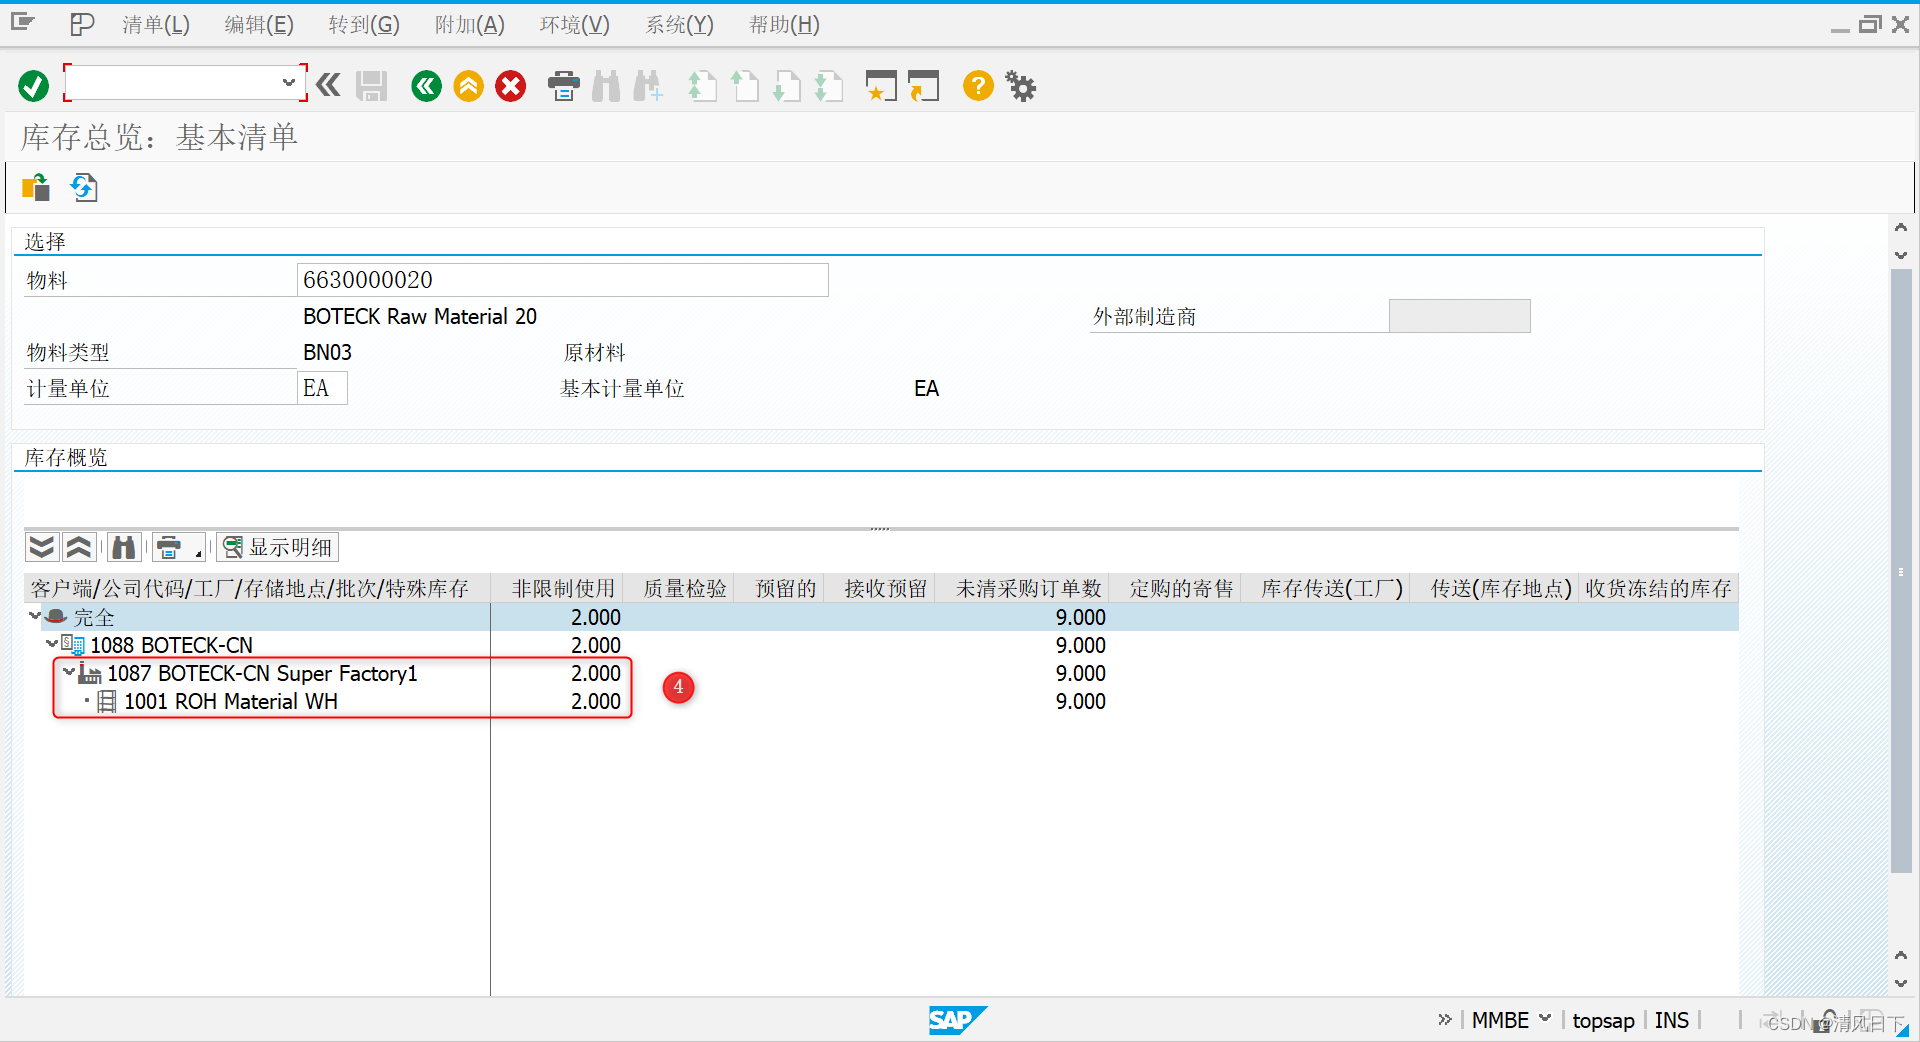Click the topsap status bar entry
This screenshot has height=1042, width=1920.
click(x=1603, y=1020)
